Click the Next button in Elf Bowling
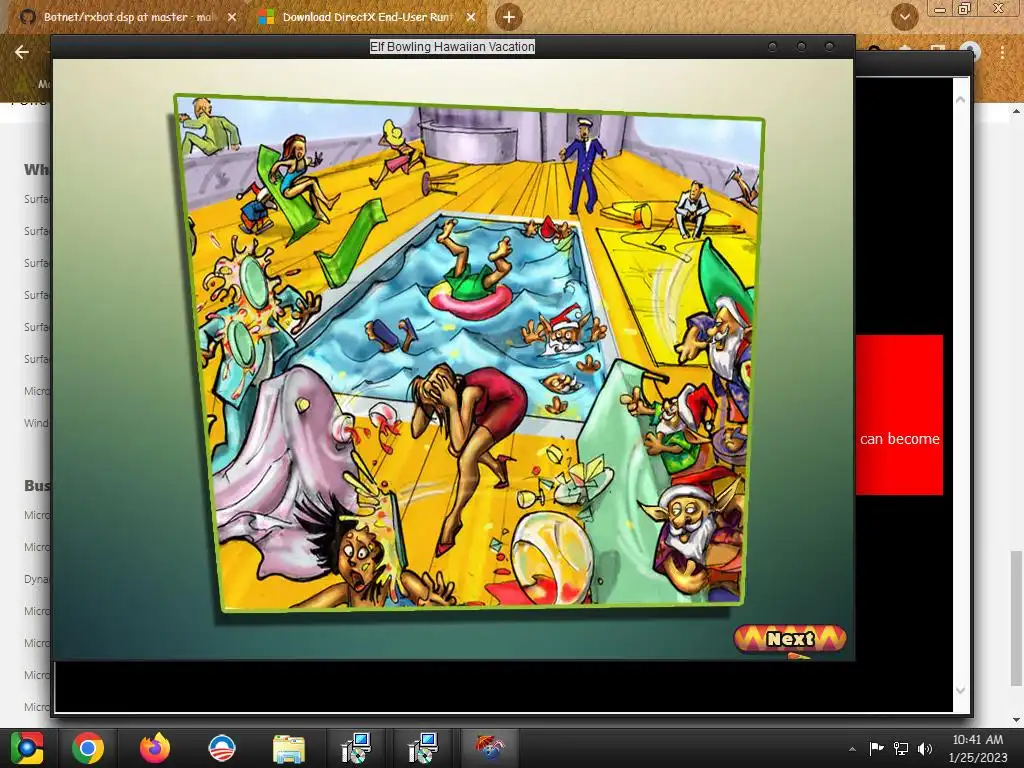 [x=790, y=639]
